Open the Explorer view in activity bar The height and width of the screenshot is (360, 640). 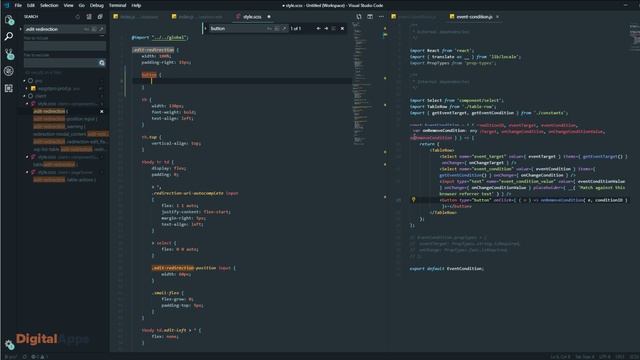pos(9,20)
